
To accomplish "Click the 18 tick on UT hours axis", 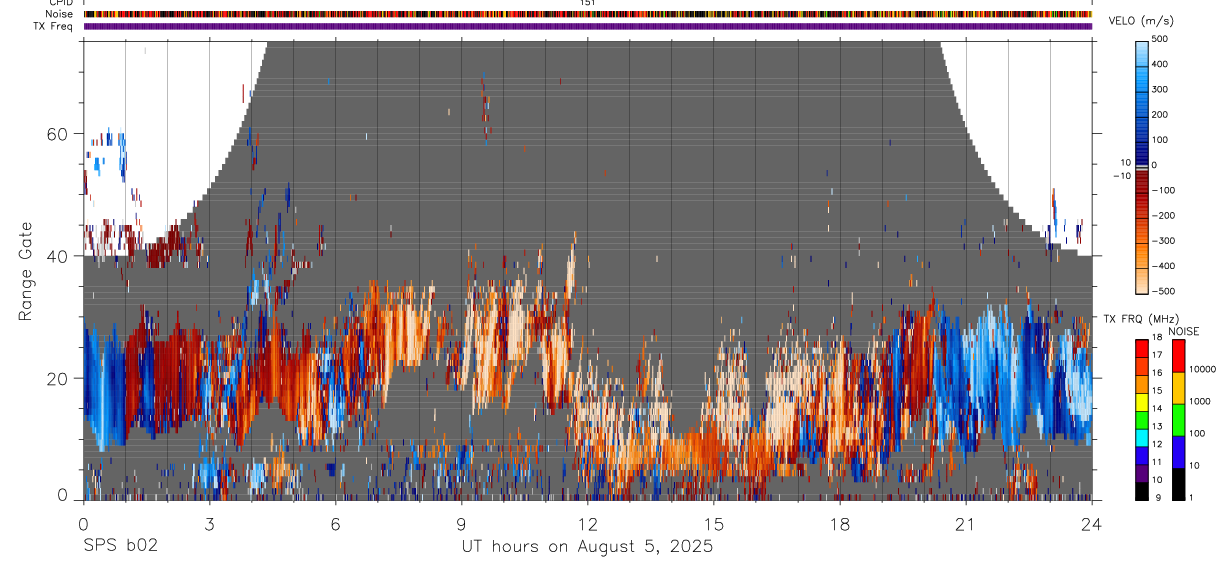I will (840, 524).
